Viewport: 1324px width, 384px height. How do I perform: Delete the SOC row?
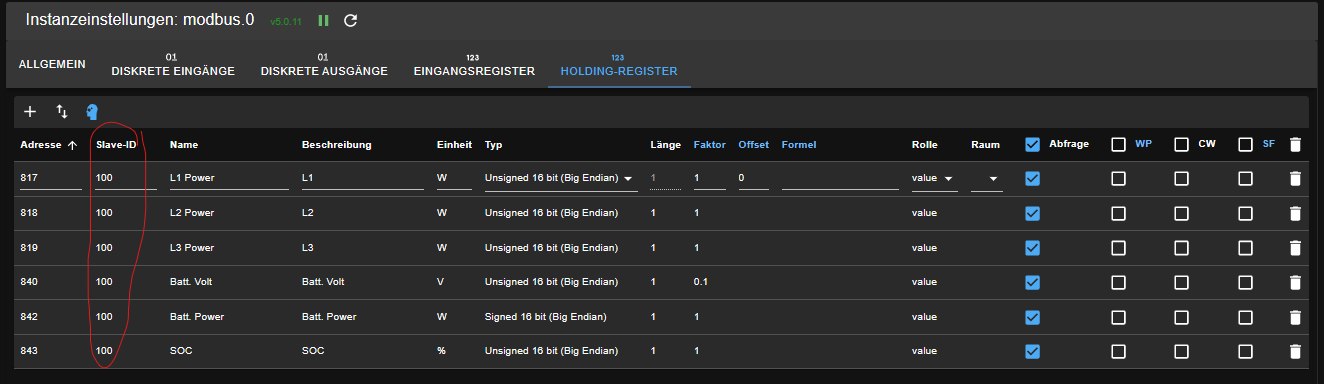click(1295, 351)
